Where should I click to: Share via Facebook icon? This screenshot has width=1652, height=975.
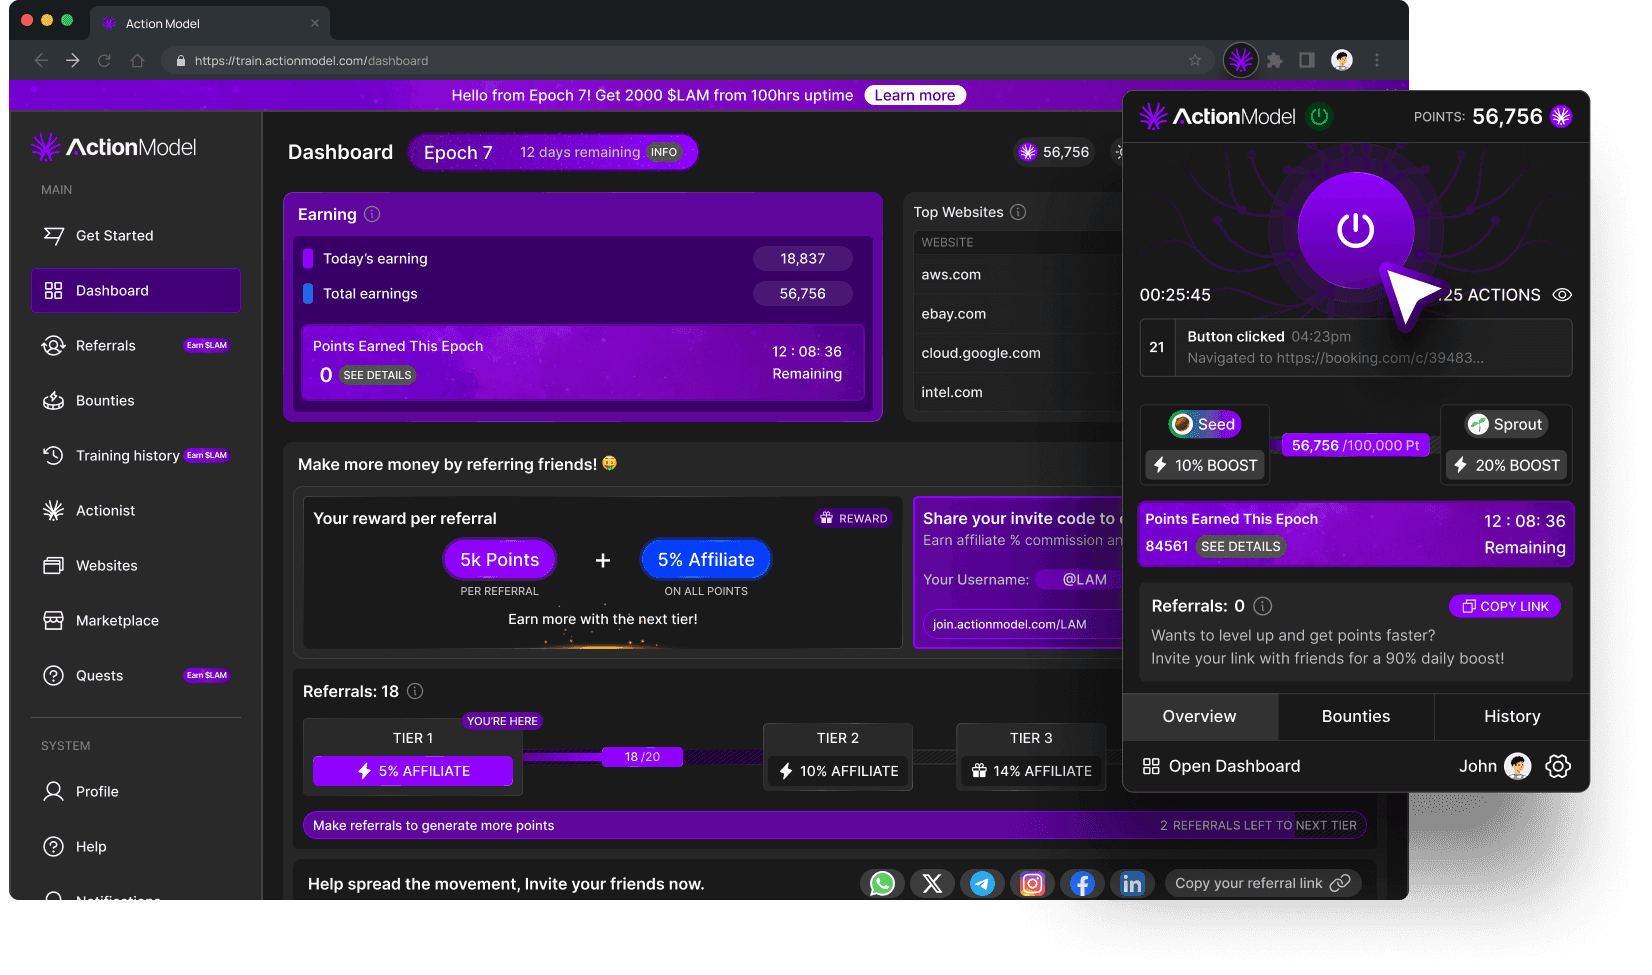tap(1082, 883)
